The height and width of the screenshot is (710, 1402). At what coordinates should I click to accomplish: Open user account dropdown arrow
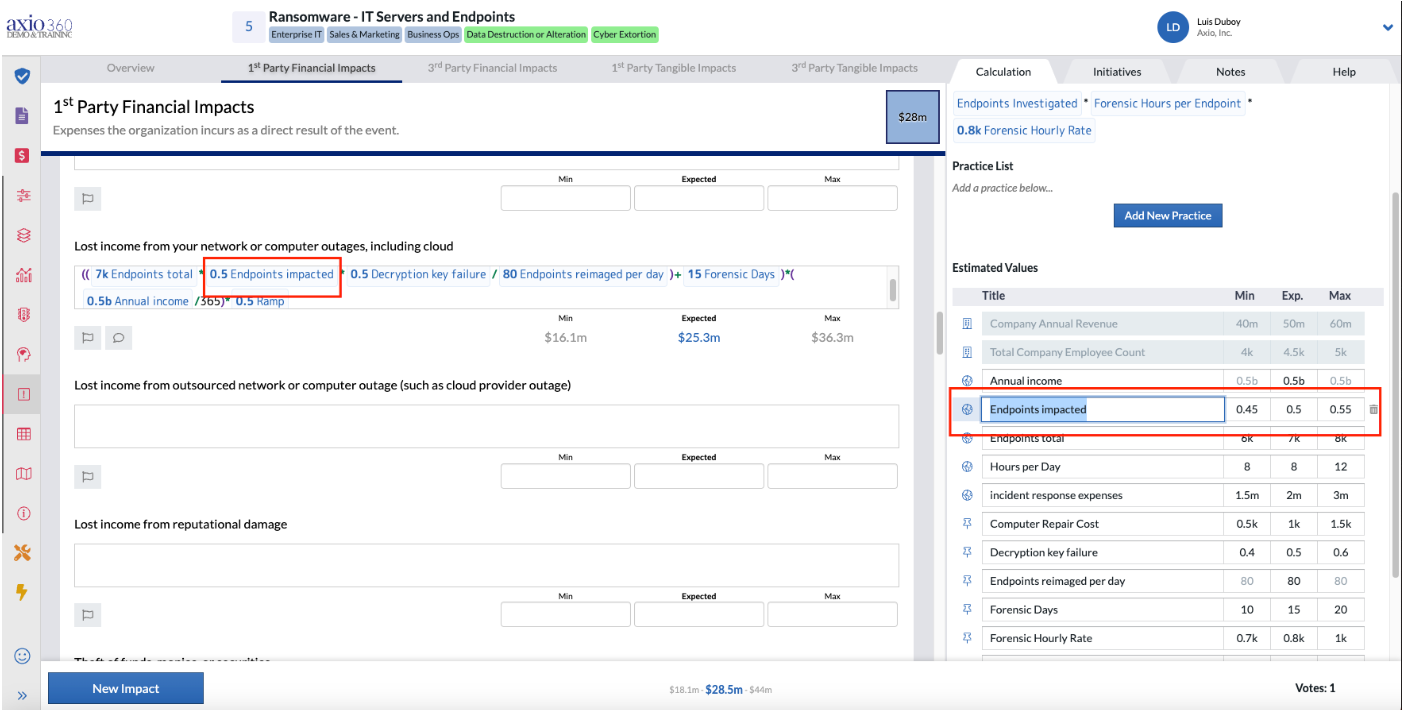tap(1388, 28)
